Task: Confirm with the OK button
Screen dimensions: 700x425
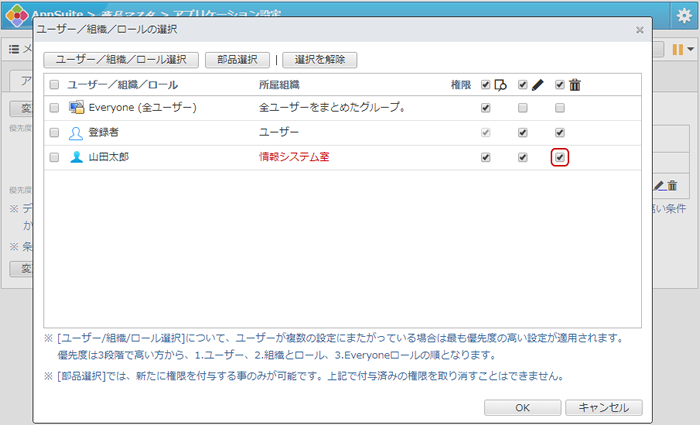Action: click(522, 407)
